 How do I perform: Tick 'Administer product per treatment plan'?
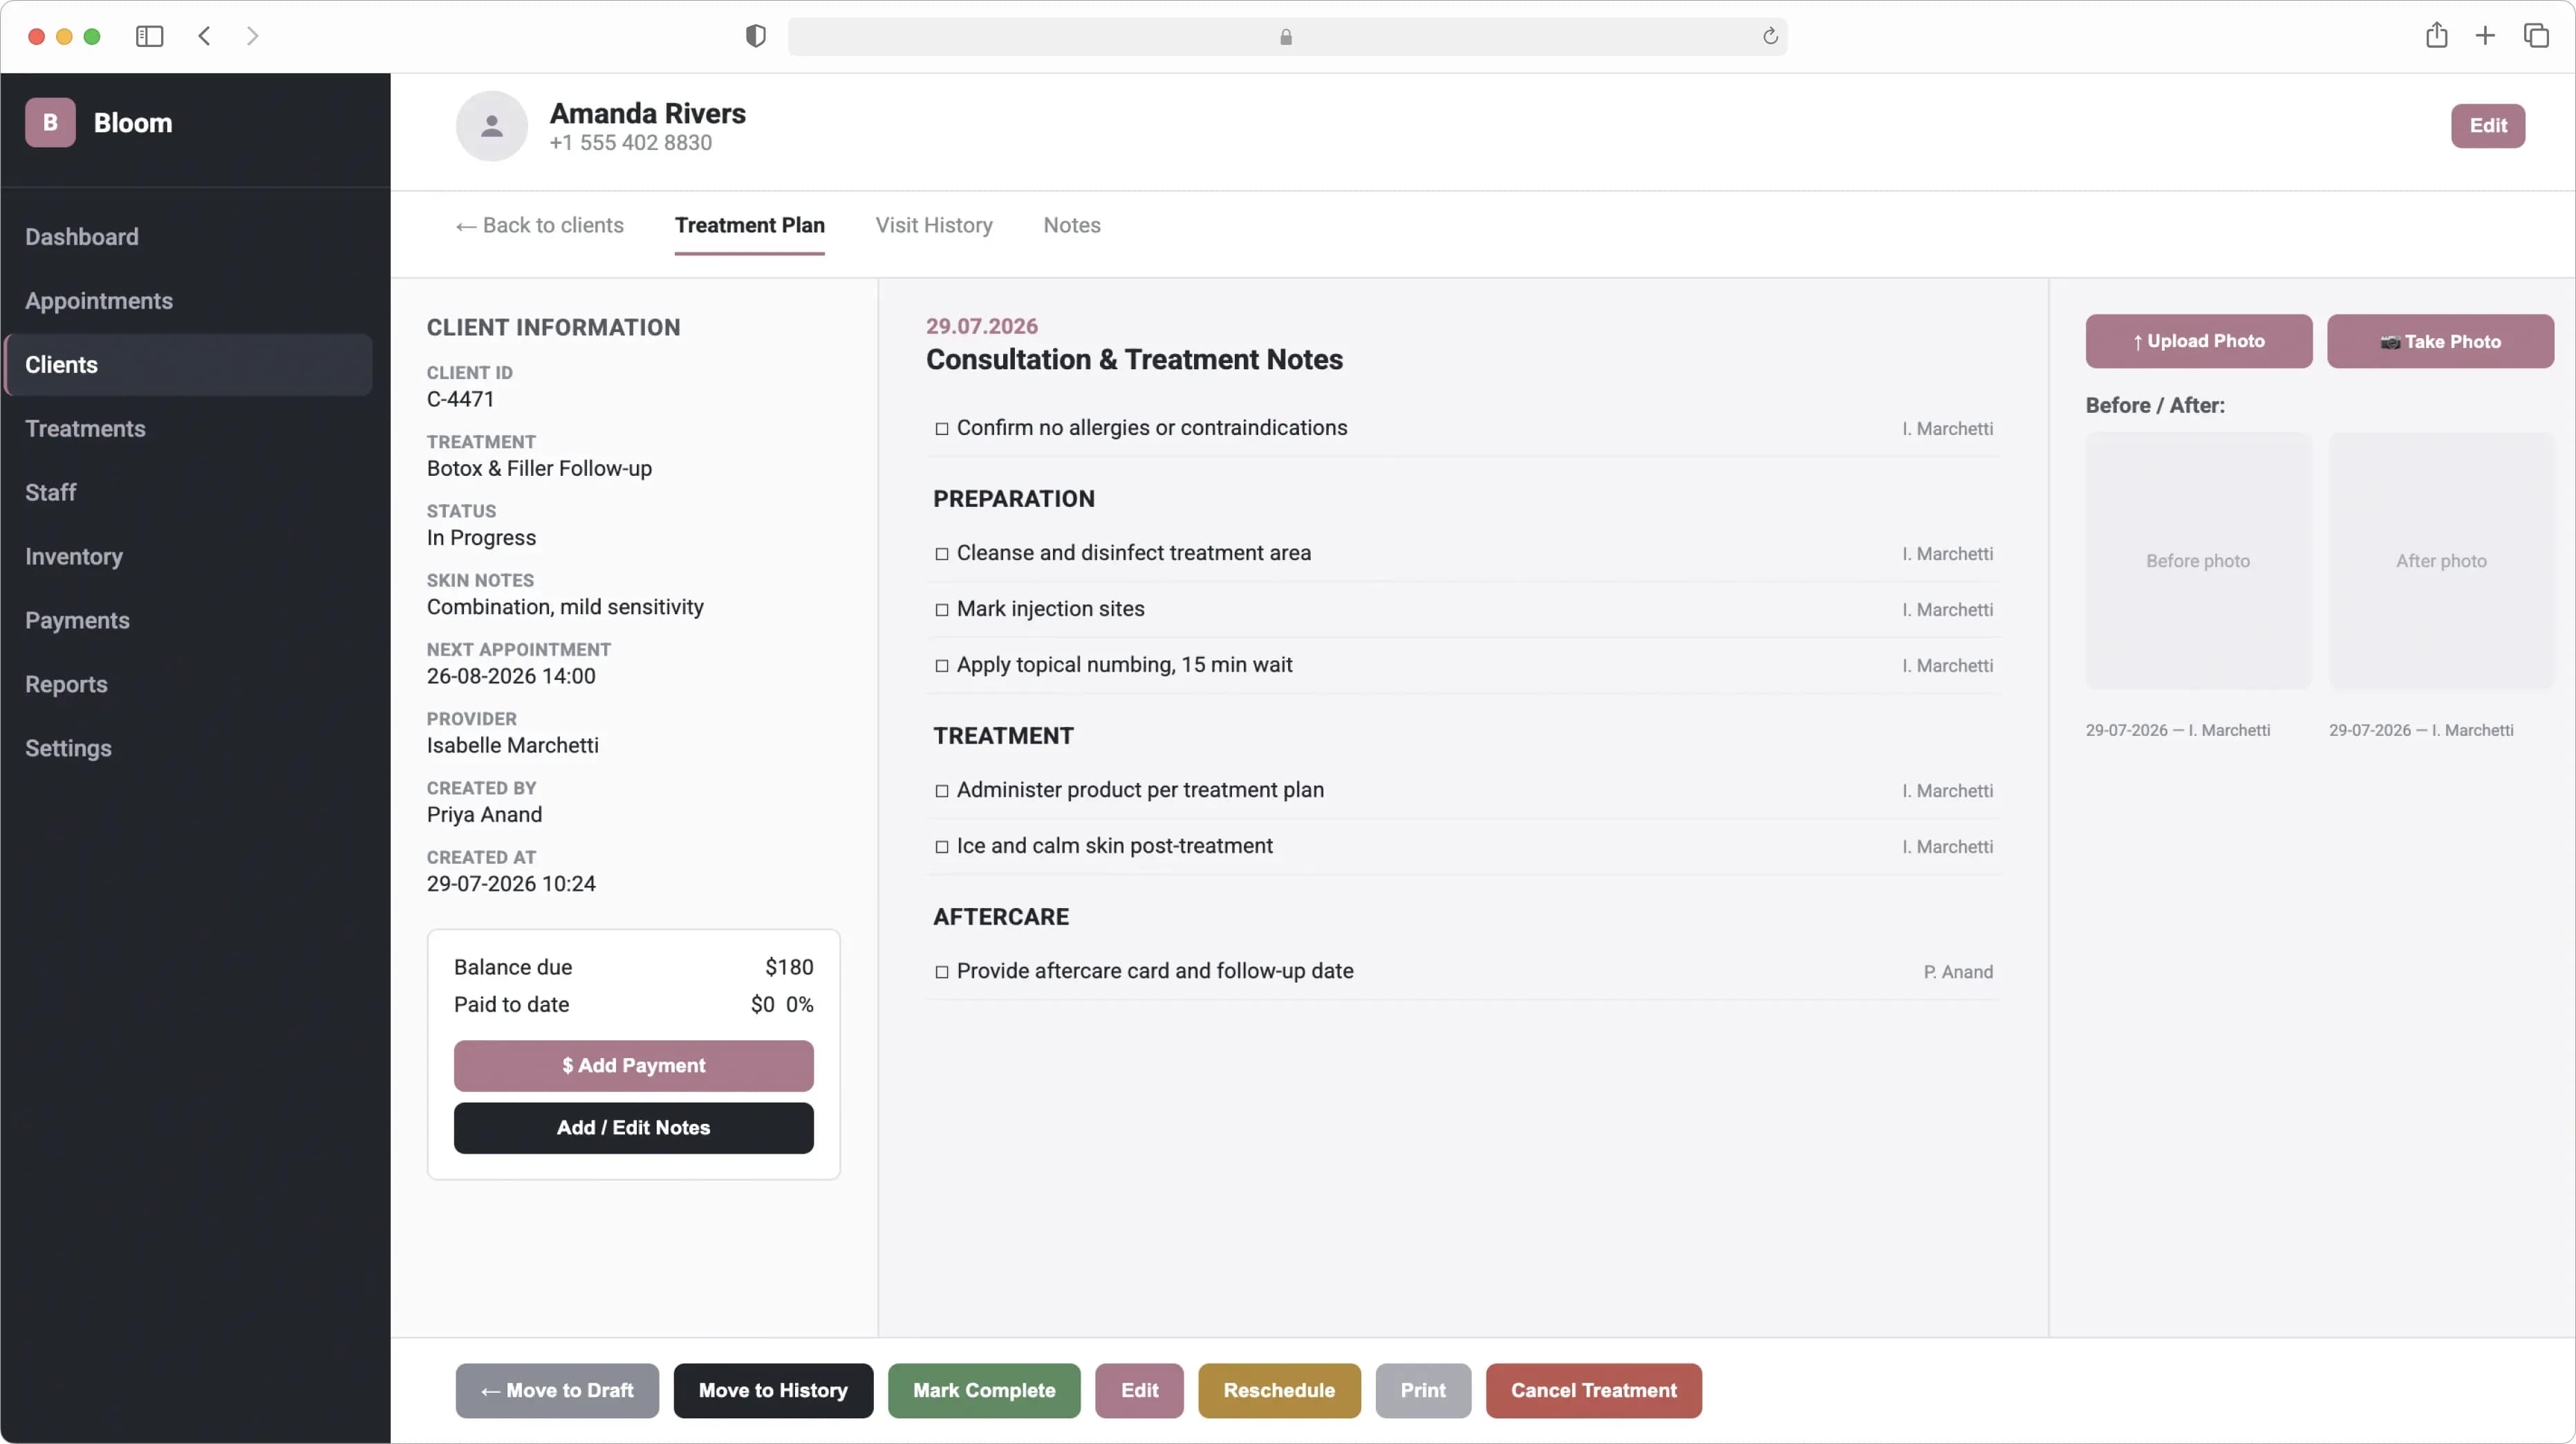(941, 791)
